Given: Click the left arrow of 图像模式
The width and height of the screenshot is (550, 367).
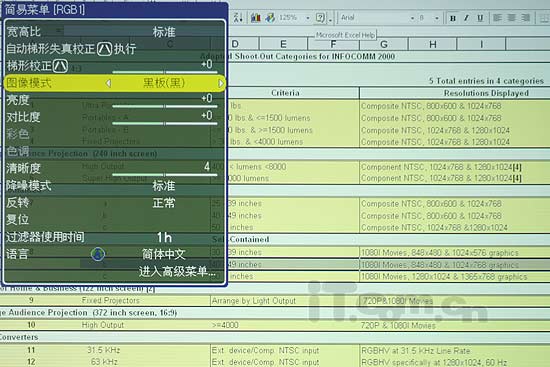Looking at the screenshot, I should pos(108,84).
